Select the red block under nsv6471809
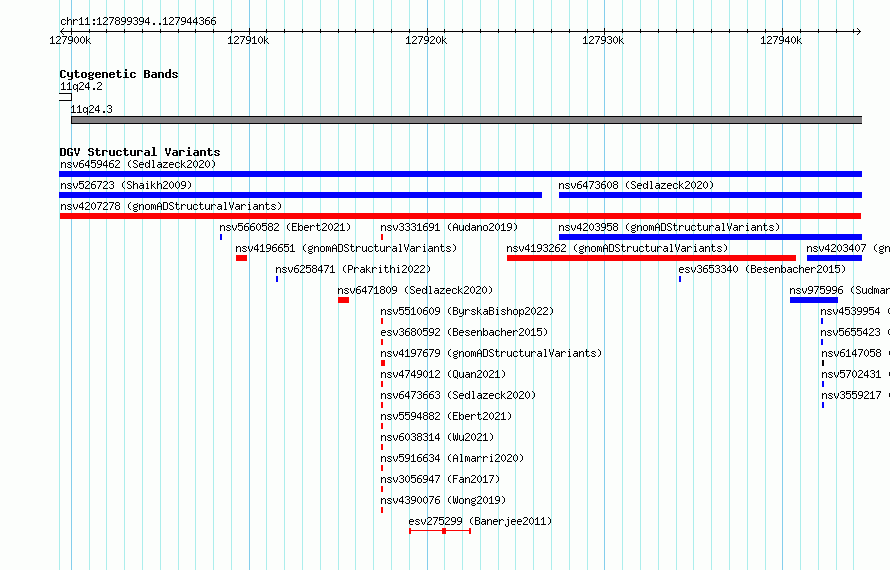The height and width of the screenshot is (570, 890). tap(343, 300)
